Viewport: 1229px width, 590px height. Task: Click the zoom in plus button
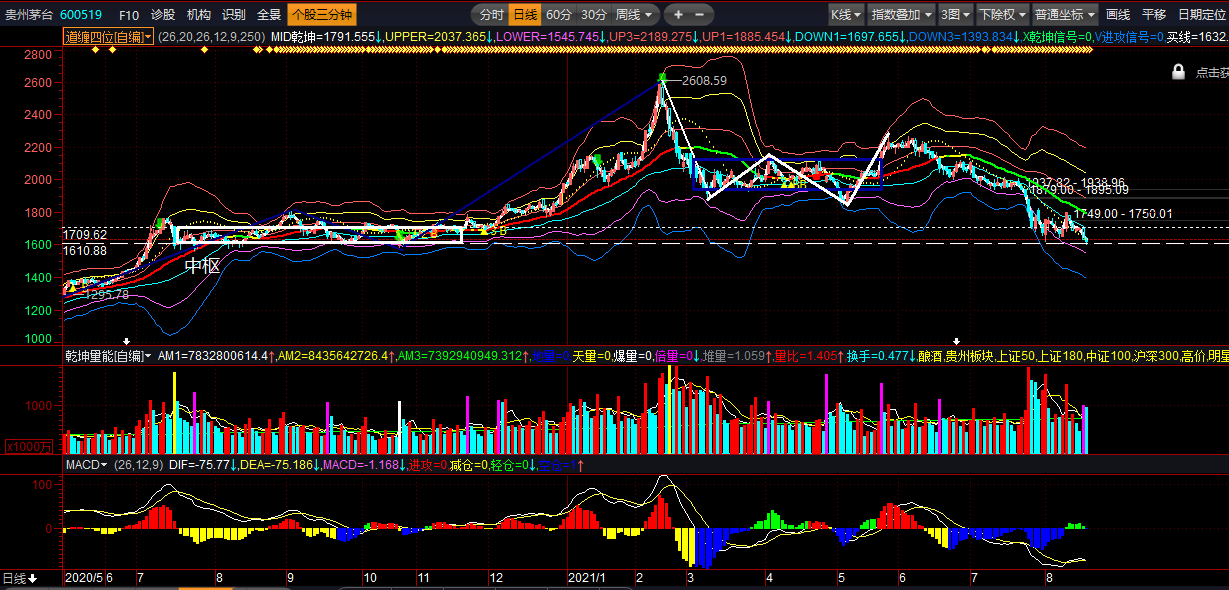pyautogui.click(x=679, y=15)
